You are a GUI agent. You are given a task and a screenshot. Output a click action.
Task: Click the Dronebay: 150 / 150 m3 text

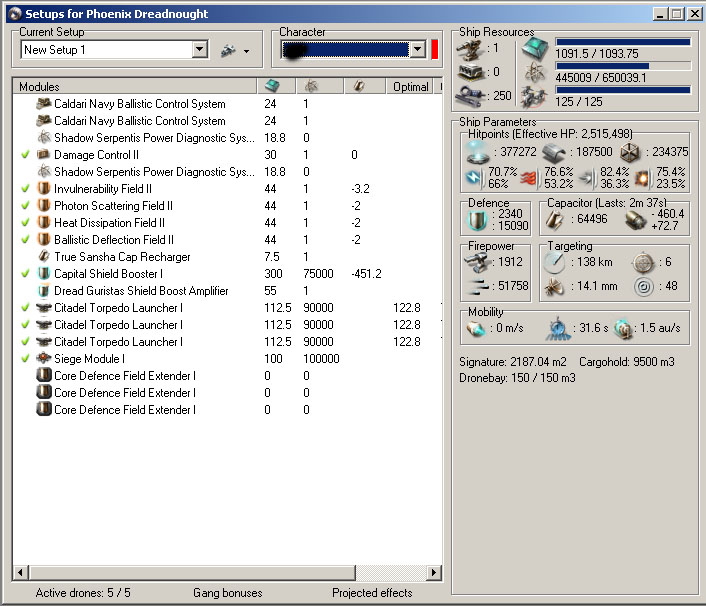517,378
